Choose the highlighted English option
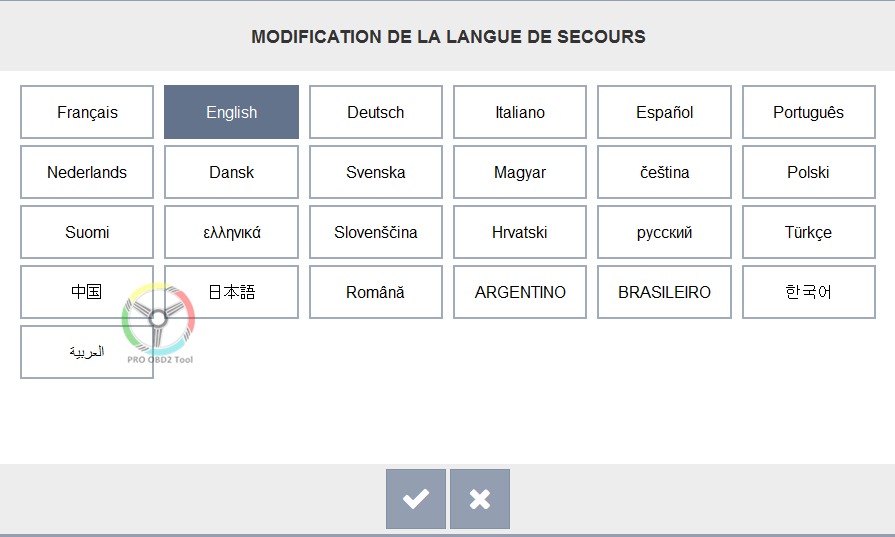The width and height of the screenshot is (895, 537). click(x=231, y=112)
